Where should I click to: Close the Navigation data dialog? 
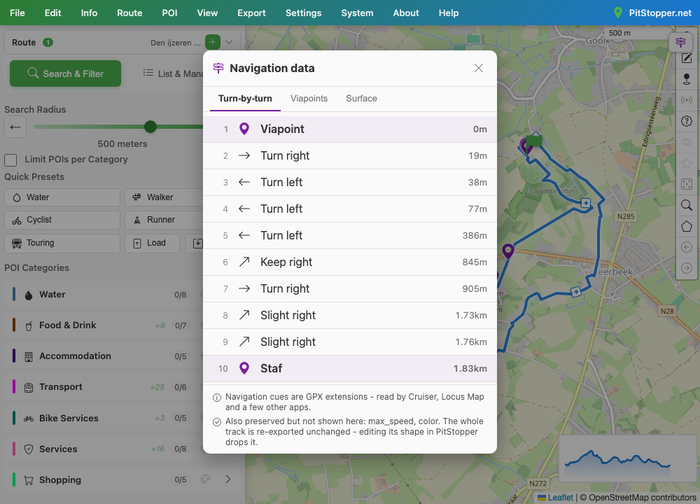click(x=479, y=68)
